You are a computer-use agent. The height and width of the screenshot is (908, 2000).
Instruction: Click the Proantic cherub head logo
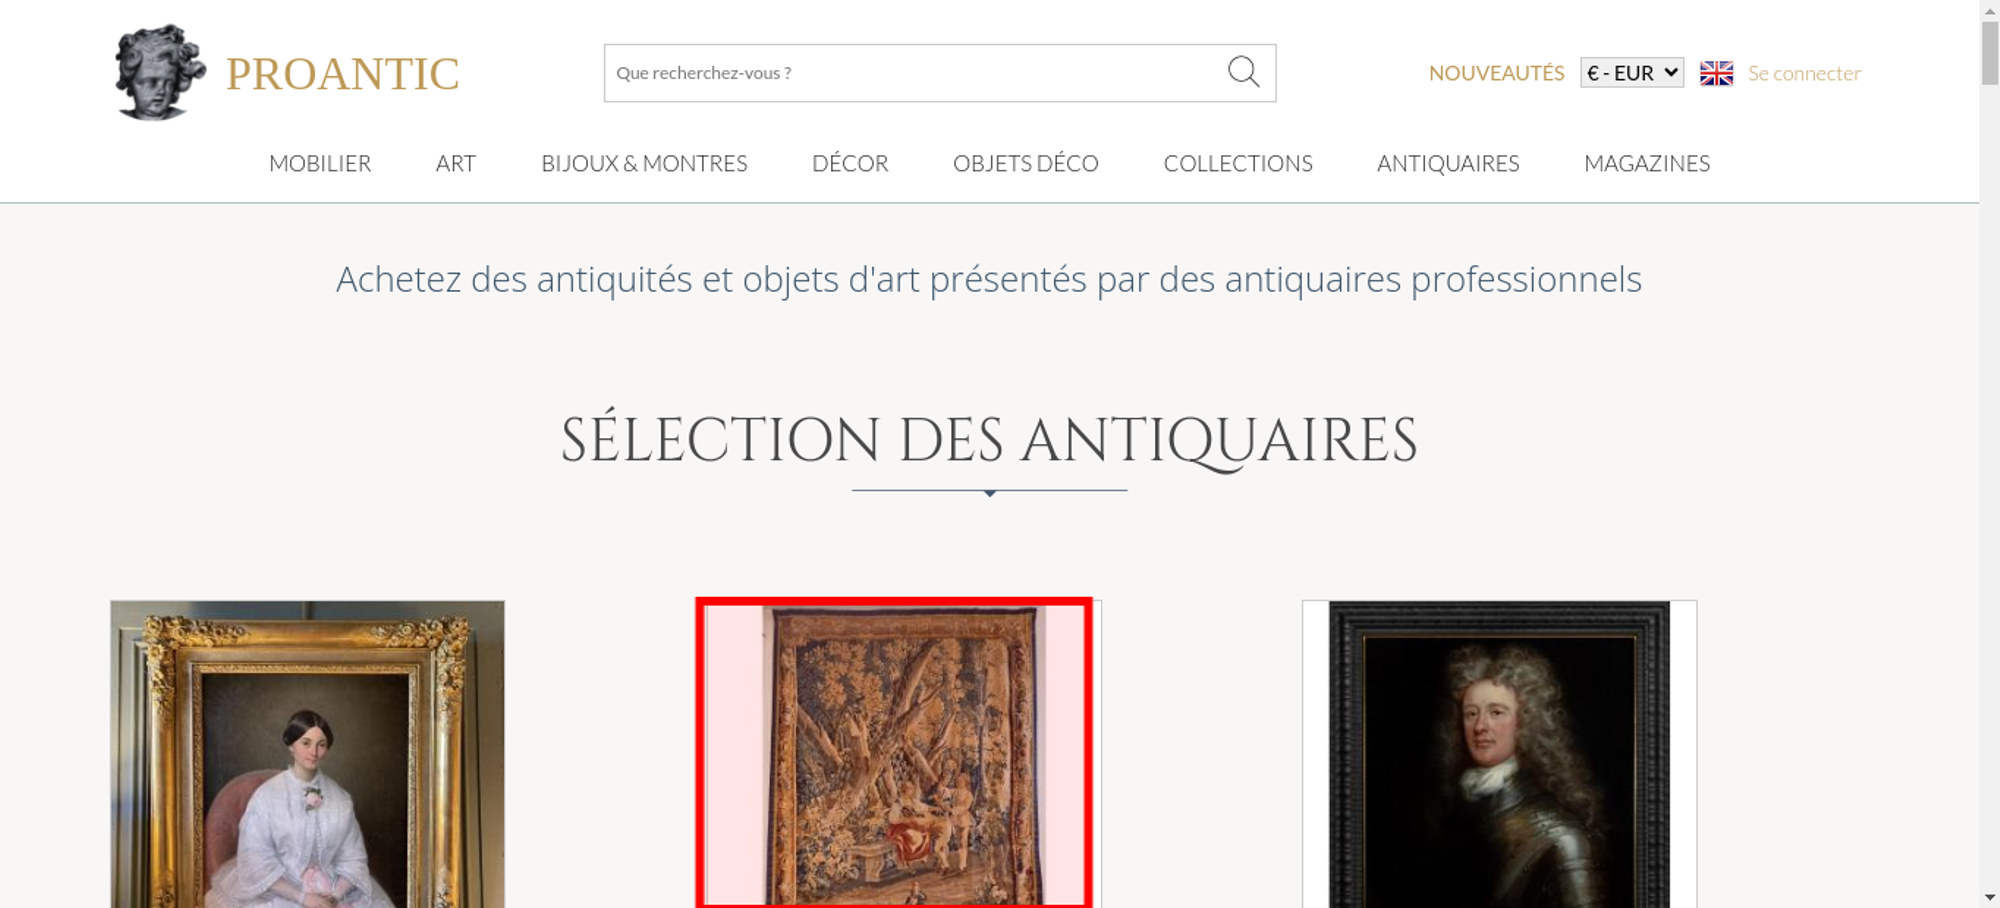tap(159, 72)
